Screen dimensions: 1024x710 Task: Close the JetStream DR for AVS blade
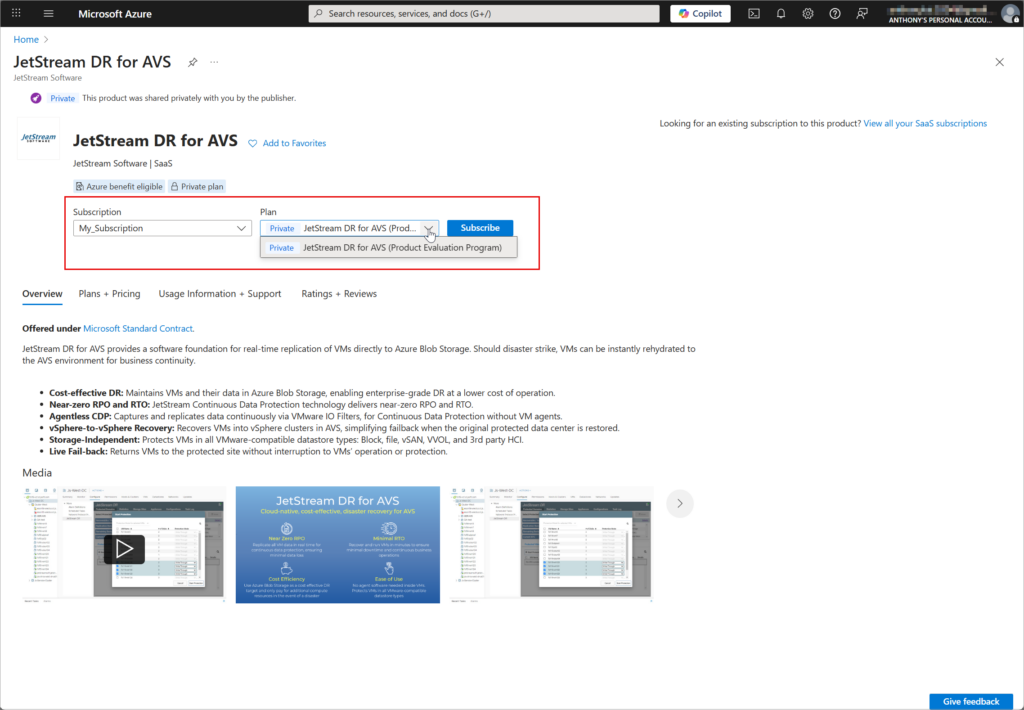point(999,62)
